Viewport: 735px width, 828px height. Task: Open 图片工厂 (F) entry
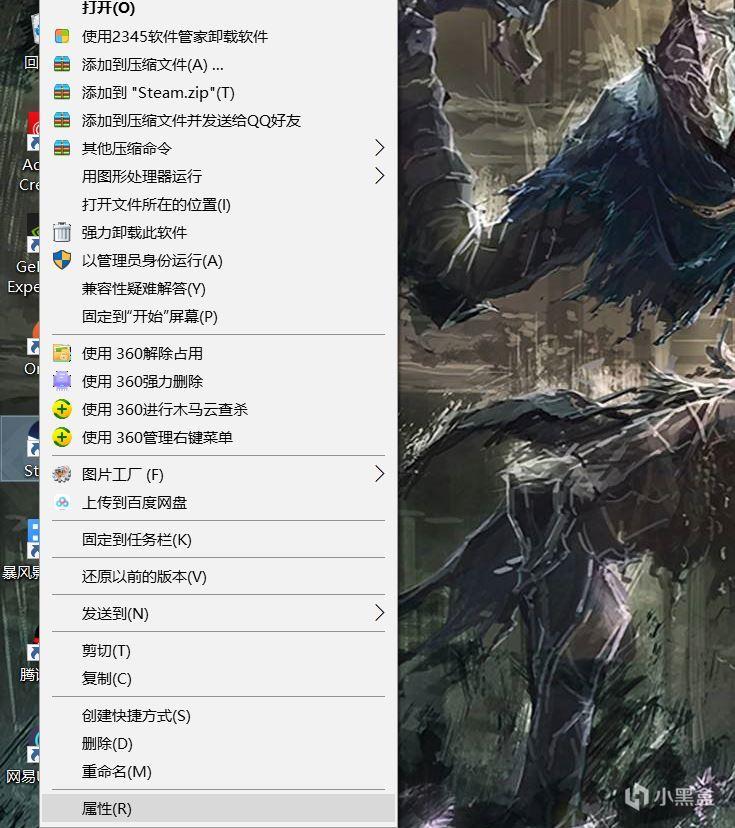coord(218,474)
